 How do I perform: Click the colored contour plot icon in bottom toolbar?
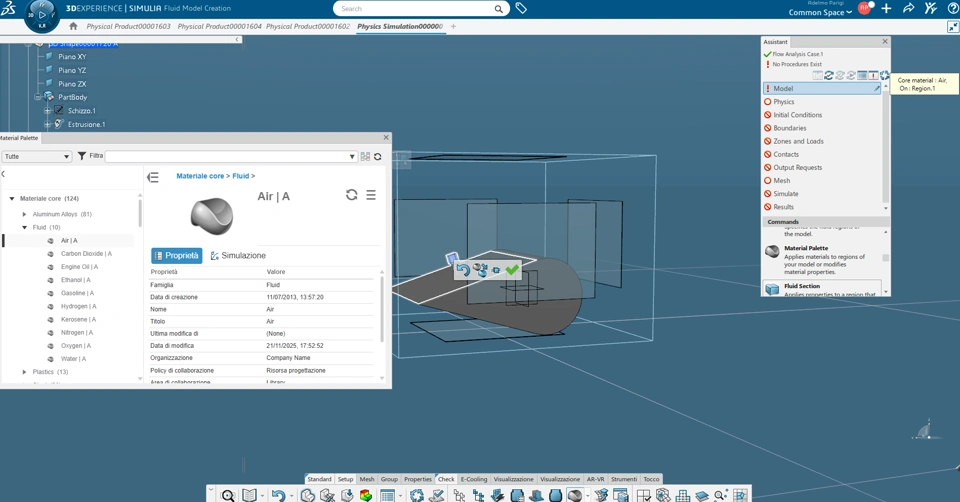tap(366, 495)
